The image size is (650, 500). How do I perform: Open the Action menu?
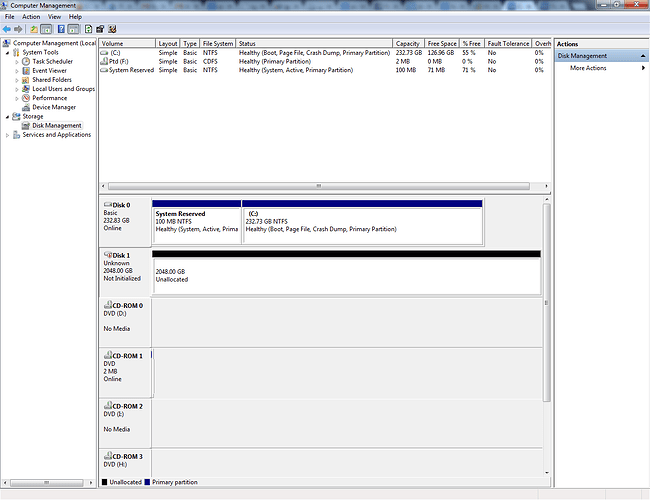[31, 17]
